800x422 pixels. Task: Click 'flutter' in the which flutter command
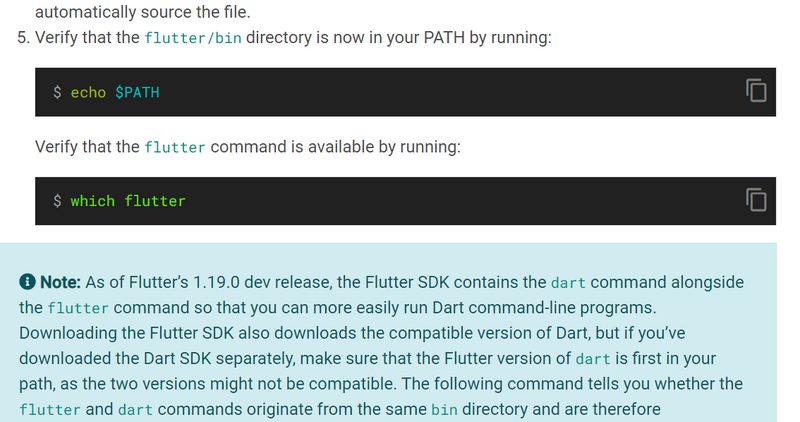click(155, 201)
